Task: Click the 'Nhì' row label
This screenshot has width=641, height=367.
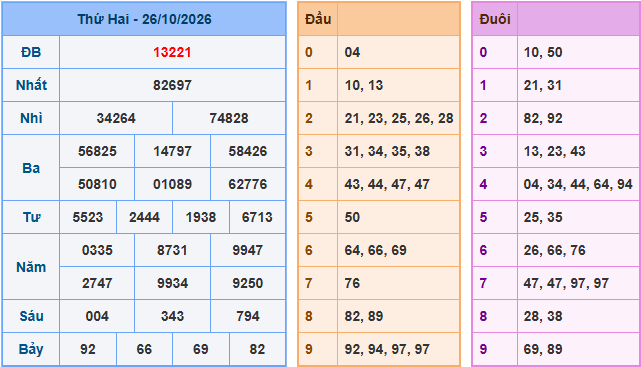Action: coord(31,119)
